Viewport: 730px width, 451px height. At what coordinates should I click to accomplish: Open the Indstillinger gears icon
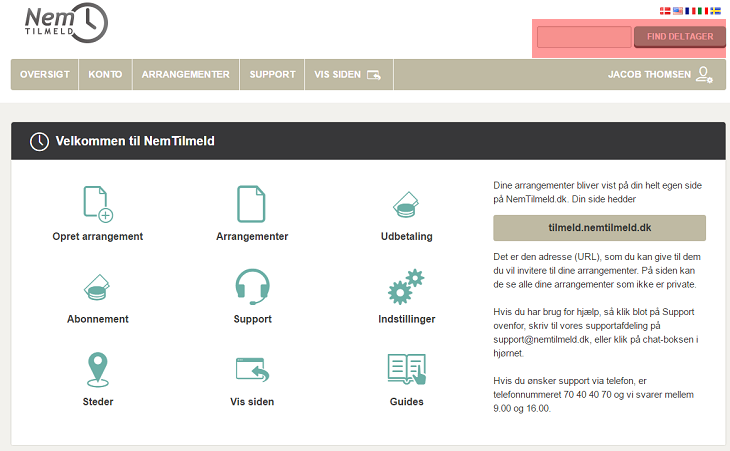(x=406, y=287)
